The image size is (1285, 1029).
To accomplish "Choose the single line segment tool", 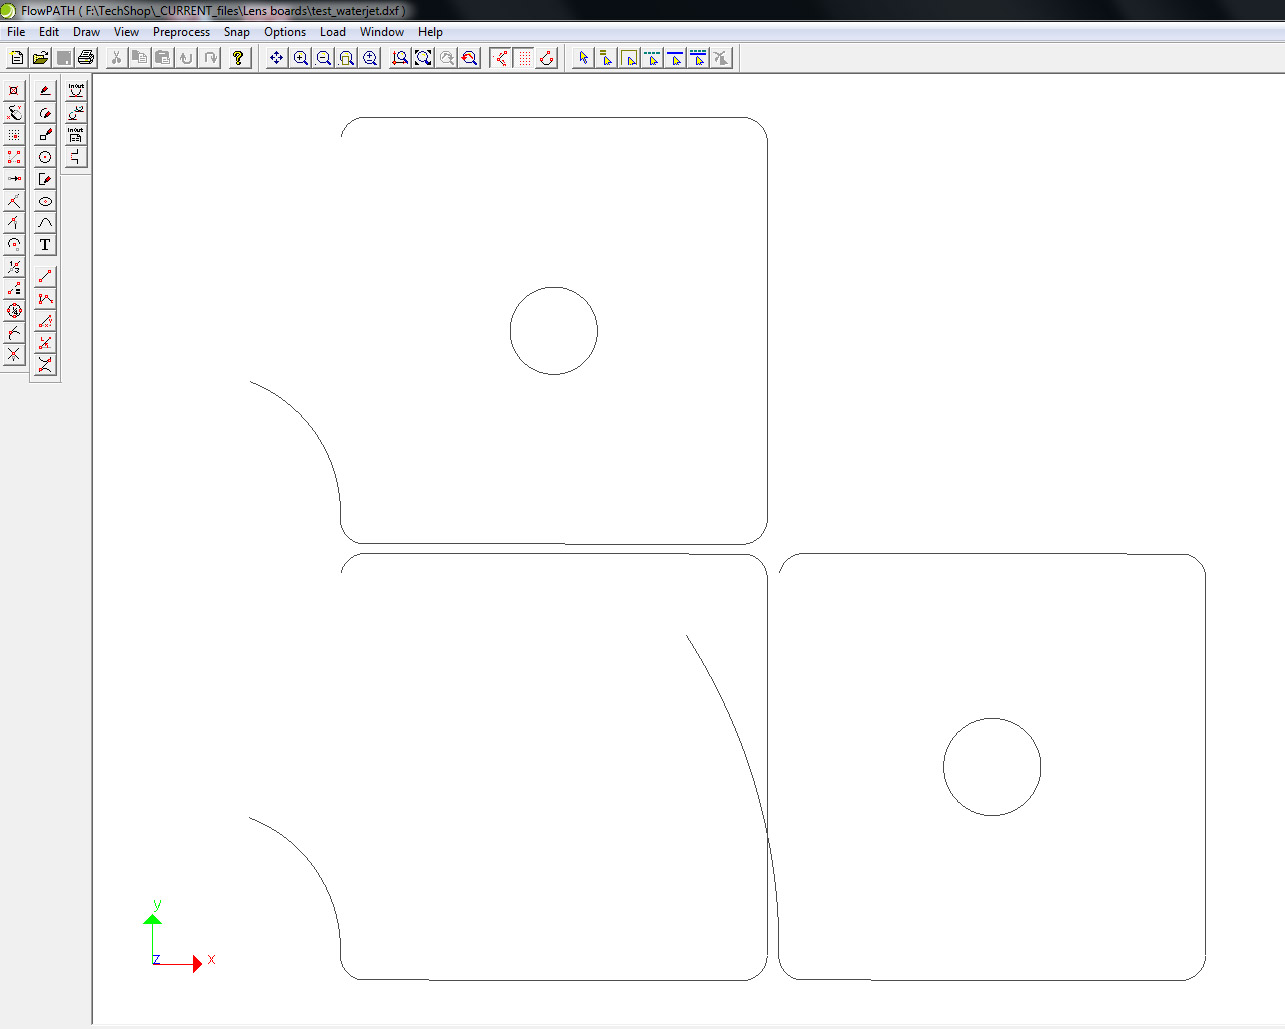I will (45, 276).
